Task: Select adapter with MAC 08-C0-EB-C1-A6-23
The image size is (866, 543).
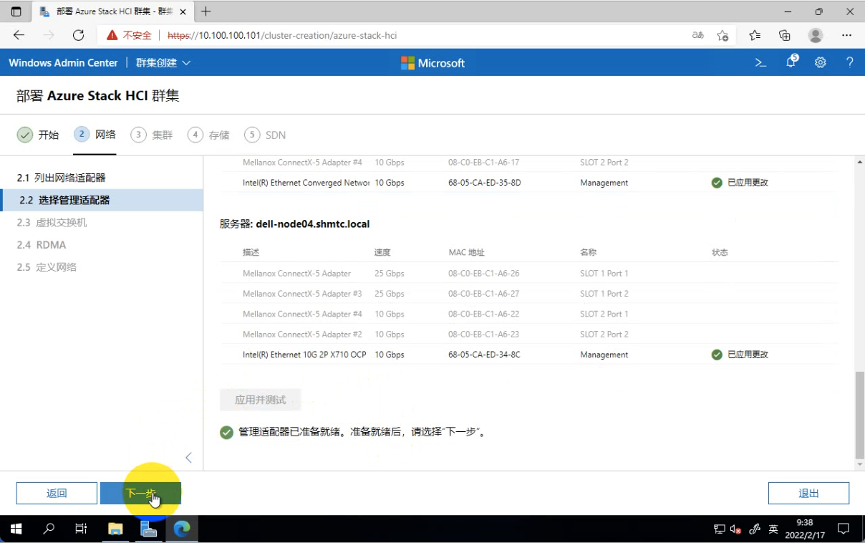Action: (529, 334)
